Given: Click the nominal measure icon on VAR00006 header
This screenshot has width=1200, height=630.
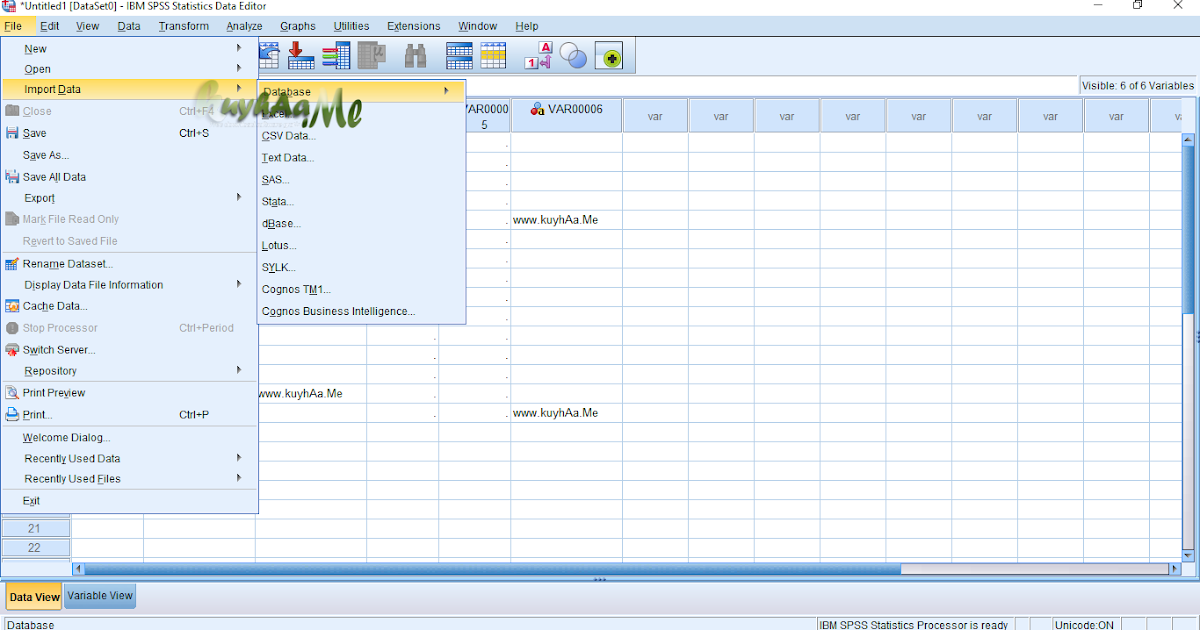Looking at the screenshot, I should coord(537,109).
